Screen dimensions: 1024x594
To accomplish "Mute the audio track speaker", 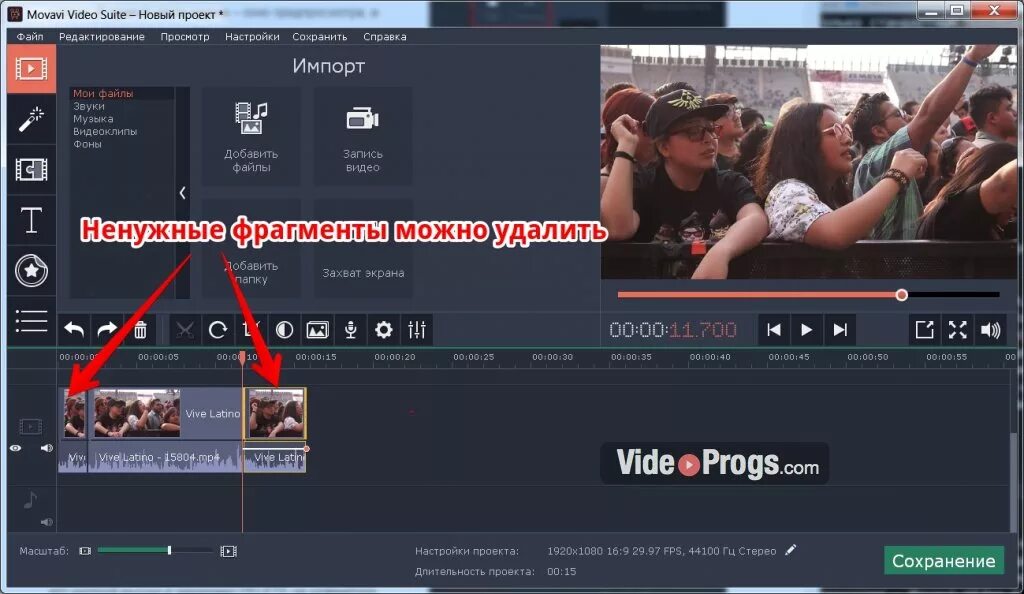I will tap(46, 522).
